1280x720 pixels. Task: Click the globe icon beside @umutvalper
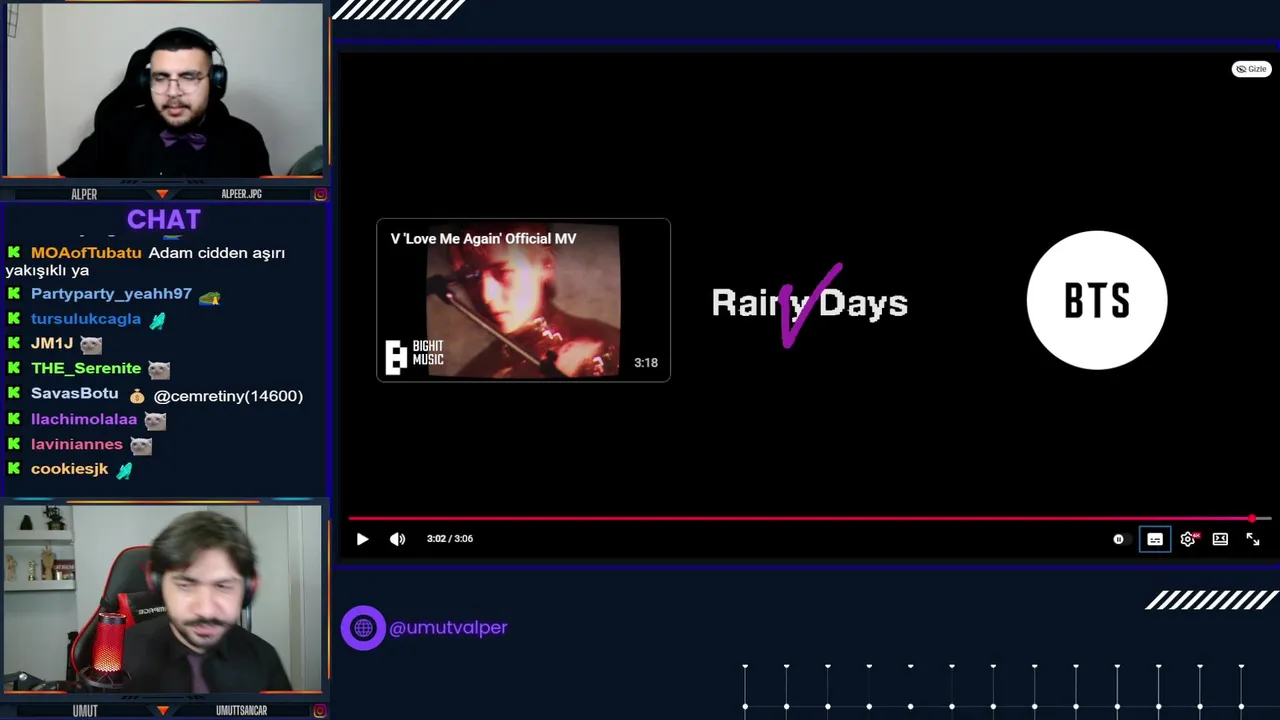click(x=363, y=628)
